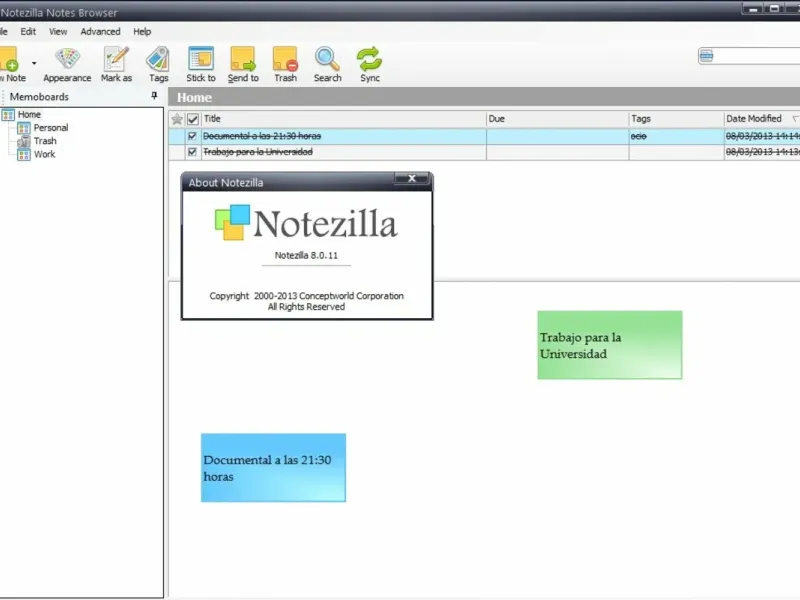
Task: Uncheck Trabajo para la Universidad checkbox
Action: pos(192,152)
